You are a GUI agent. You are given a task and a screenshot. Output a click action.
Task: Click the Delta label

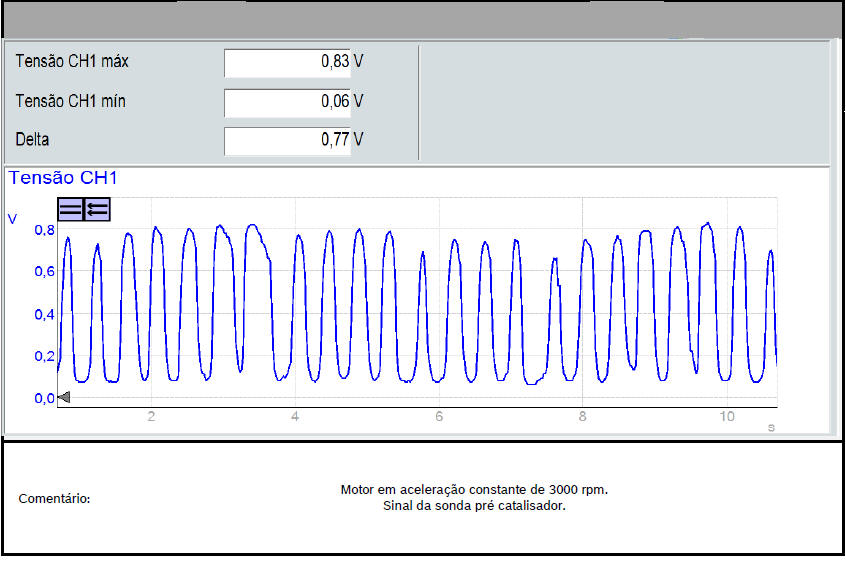point(32,140)
